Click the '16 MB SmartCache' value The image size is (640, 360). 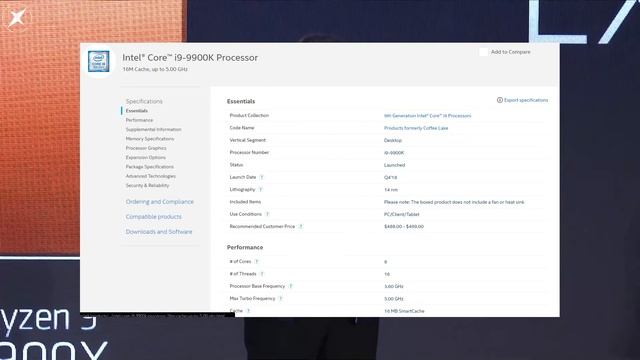click(x=404, y=311)
